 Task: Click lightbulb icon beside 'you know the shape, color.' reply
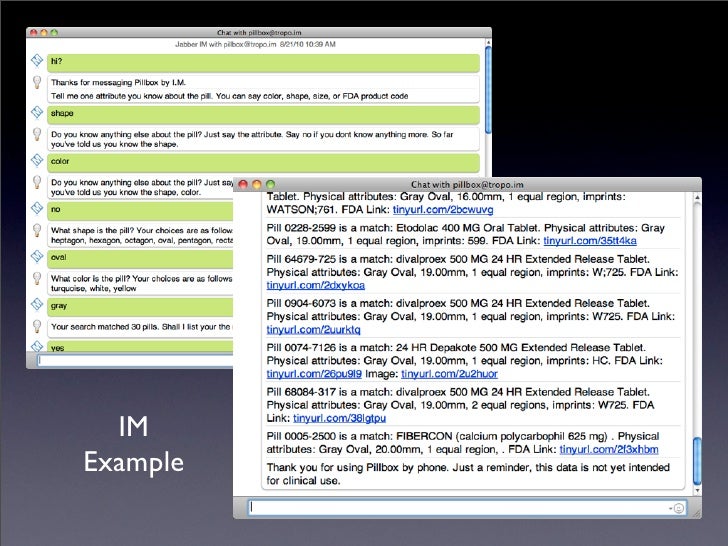(37, 182)
